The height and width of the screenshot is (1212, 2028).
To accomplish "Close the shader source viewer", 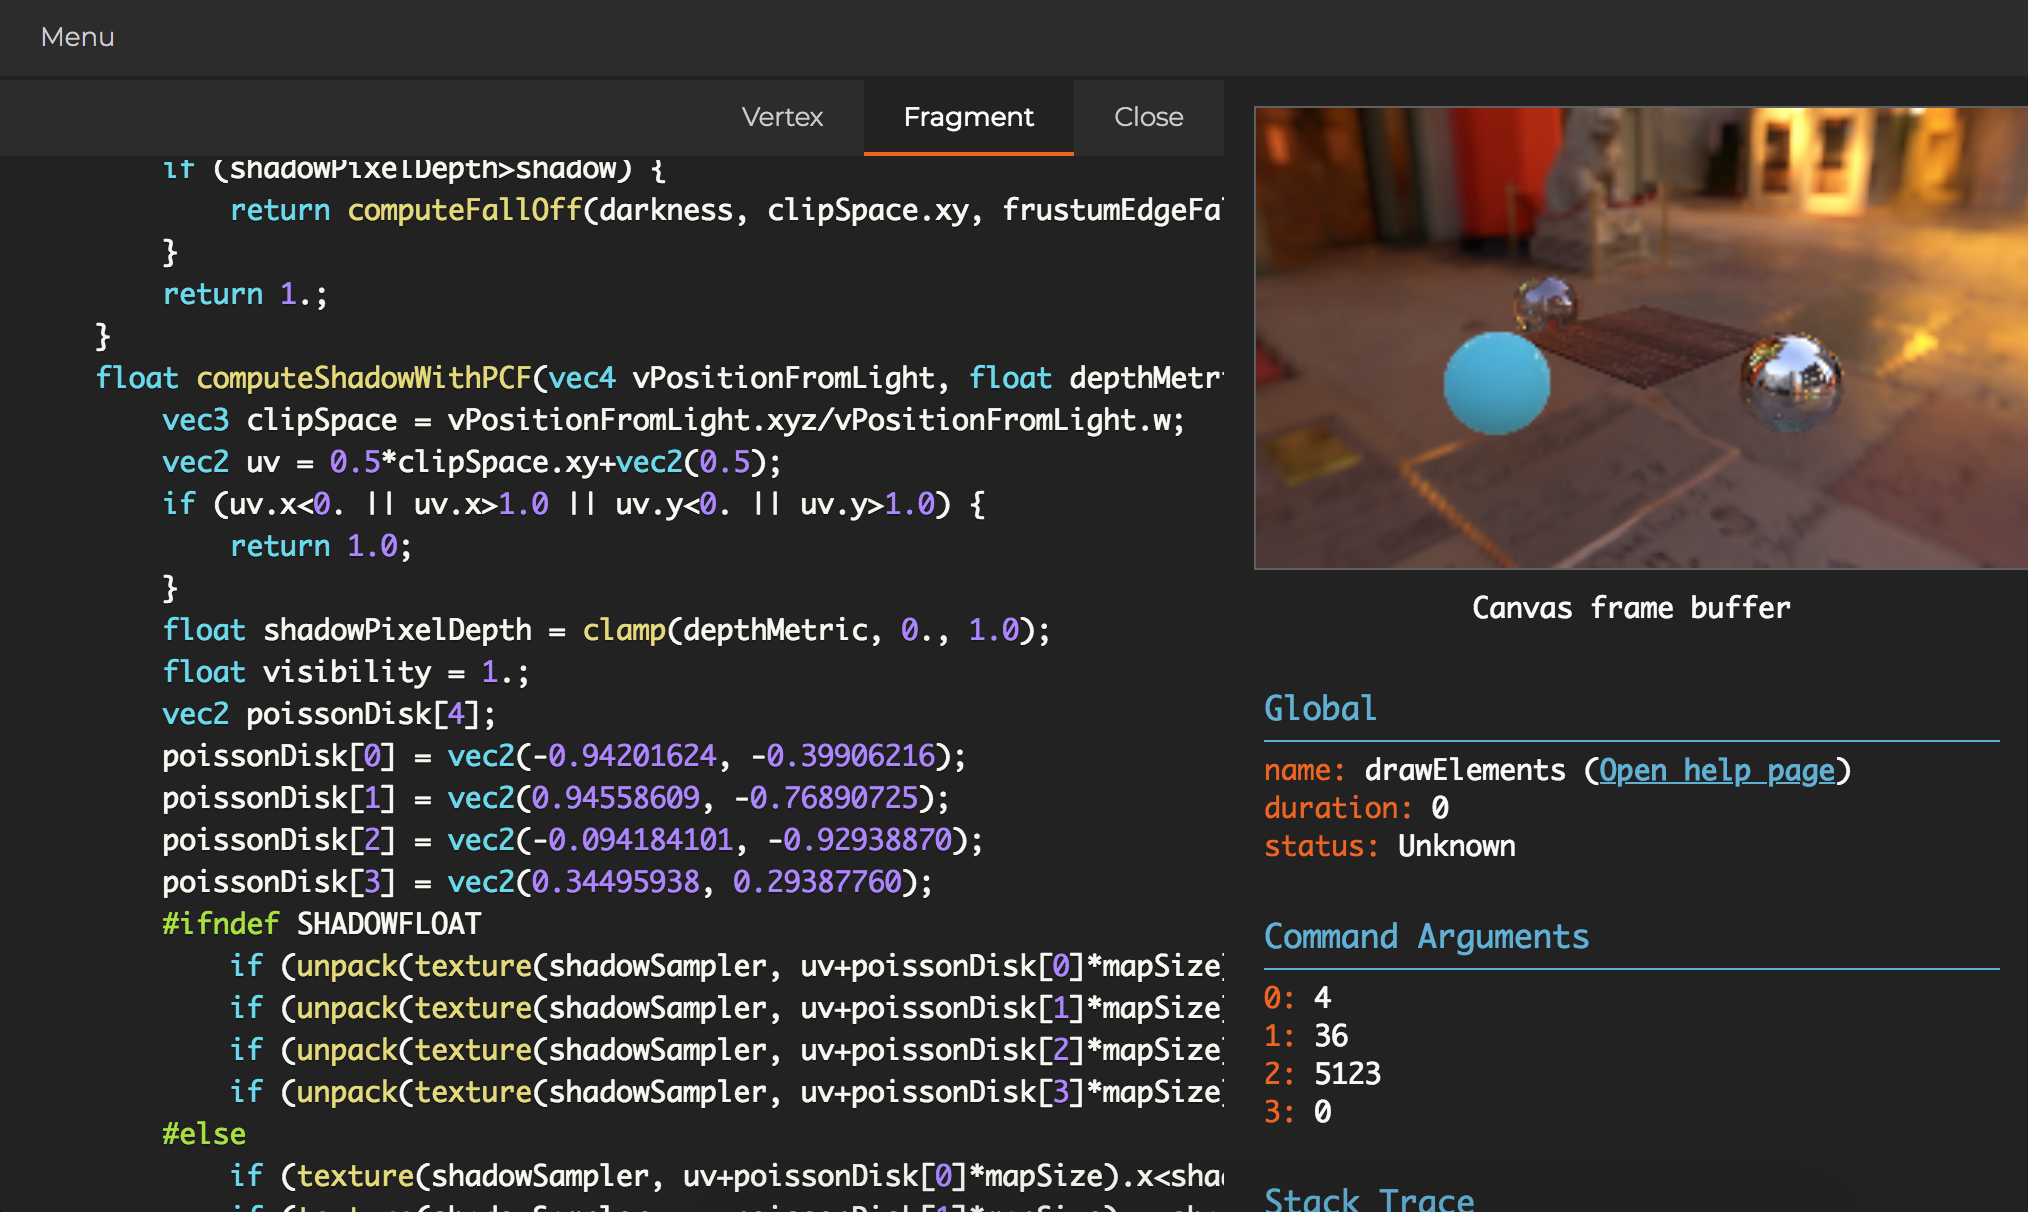I will tap(1148, 117).
